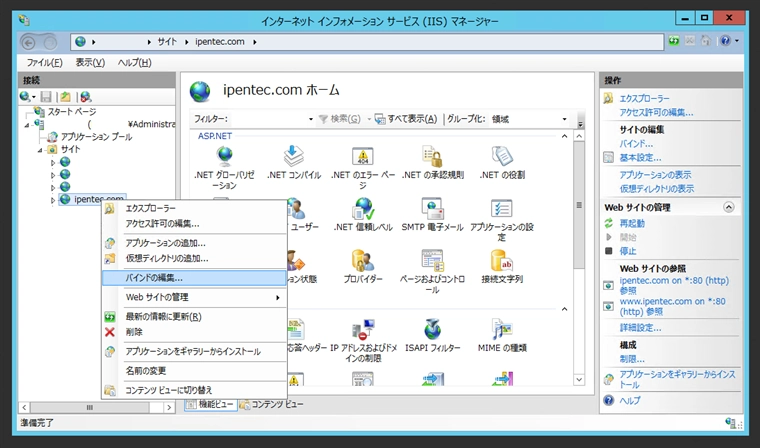The width and height of the screenshot is (760, 448).
Task: Choose 削除 in context menu
Action: (x=194, y=332)
